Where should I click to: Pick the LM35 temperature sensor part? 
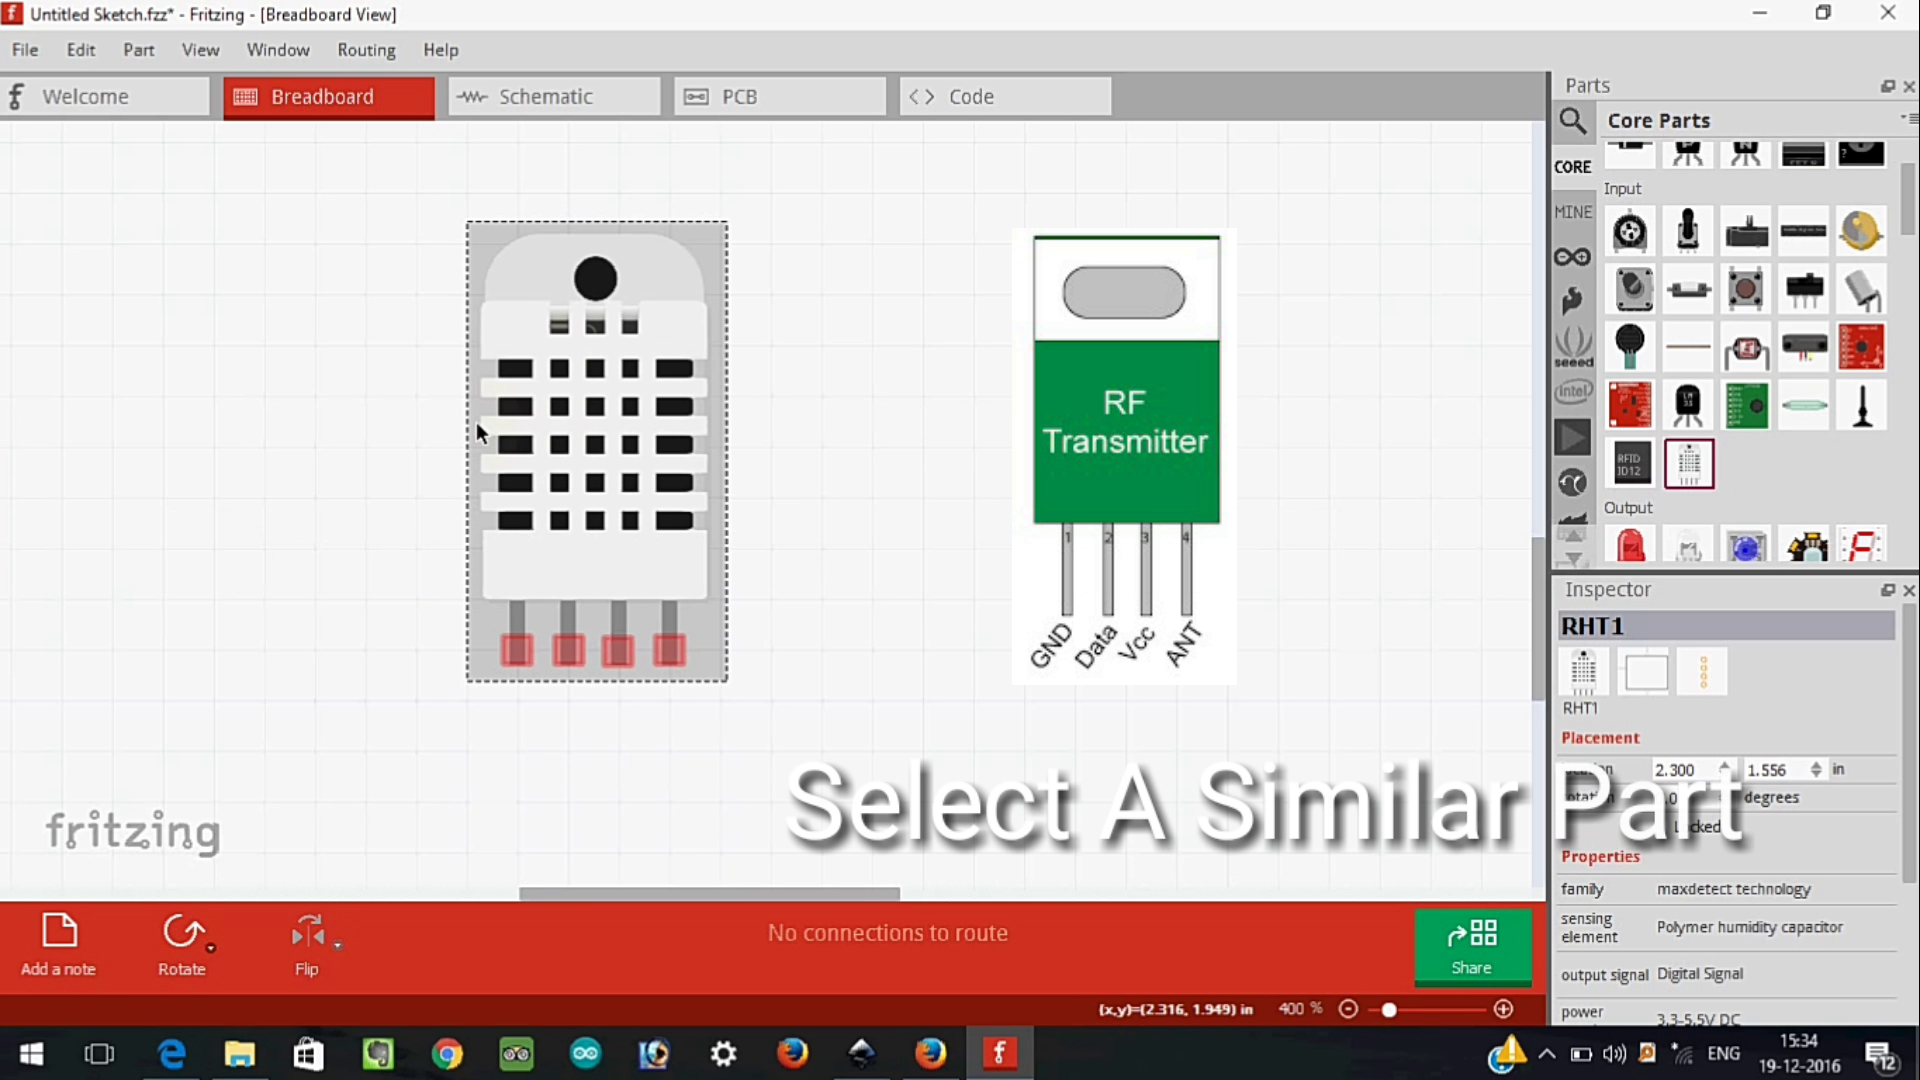click(1688, 406)
